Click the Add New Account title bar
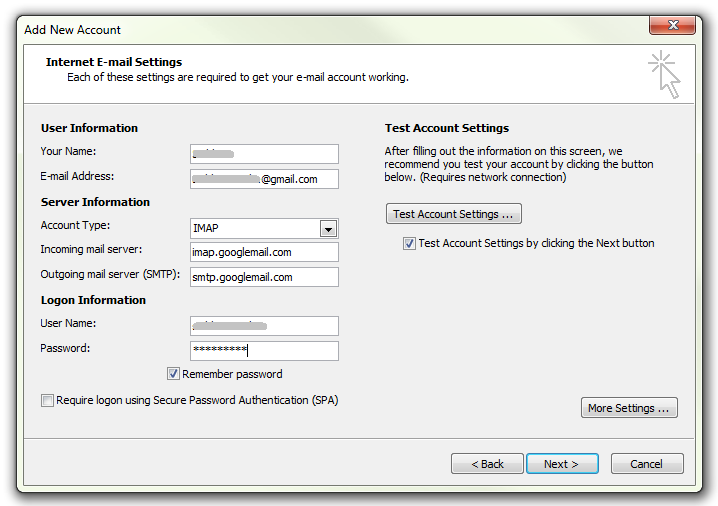The image size is (718, 506). [300, 29]
